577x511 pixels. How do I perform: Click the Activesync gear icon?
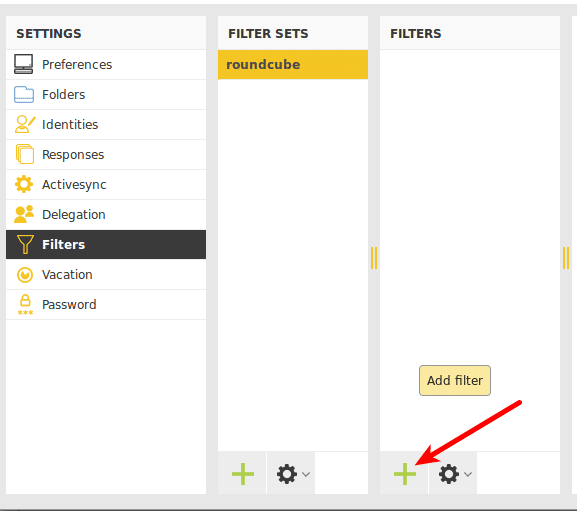point(24,184)
